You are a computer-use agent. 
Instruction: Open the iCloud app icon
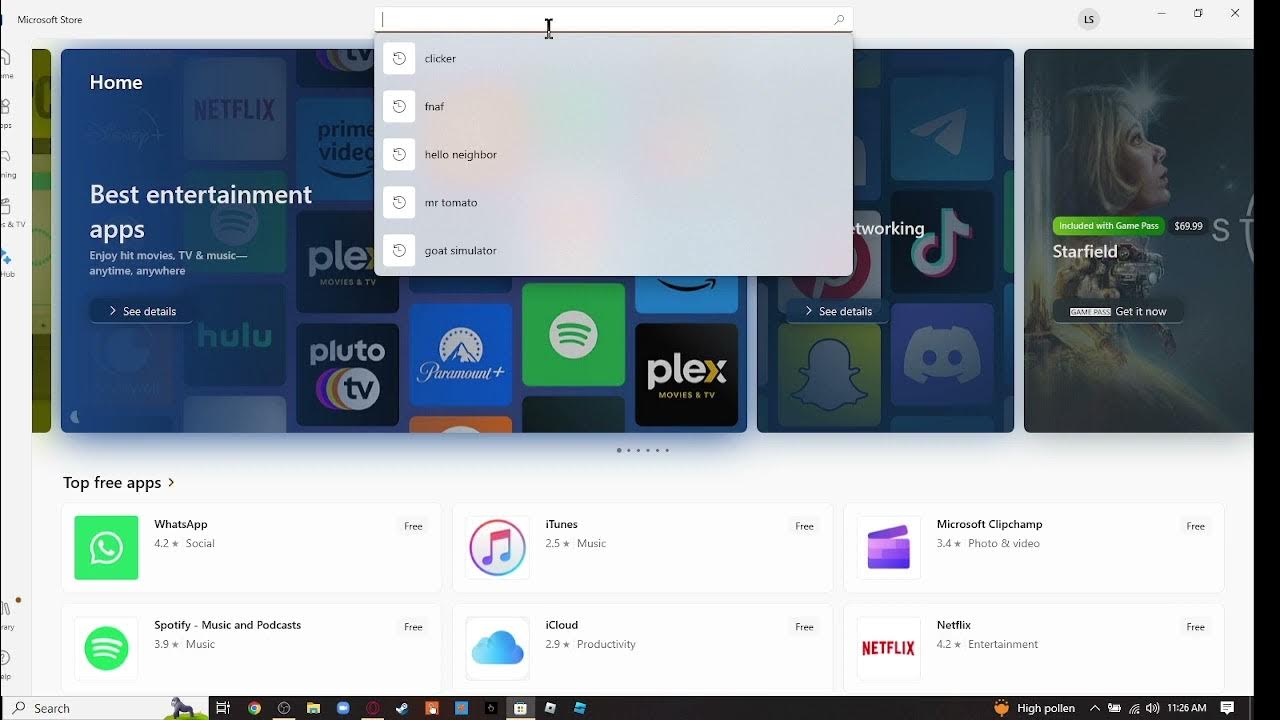click(497, 648)
